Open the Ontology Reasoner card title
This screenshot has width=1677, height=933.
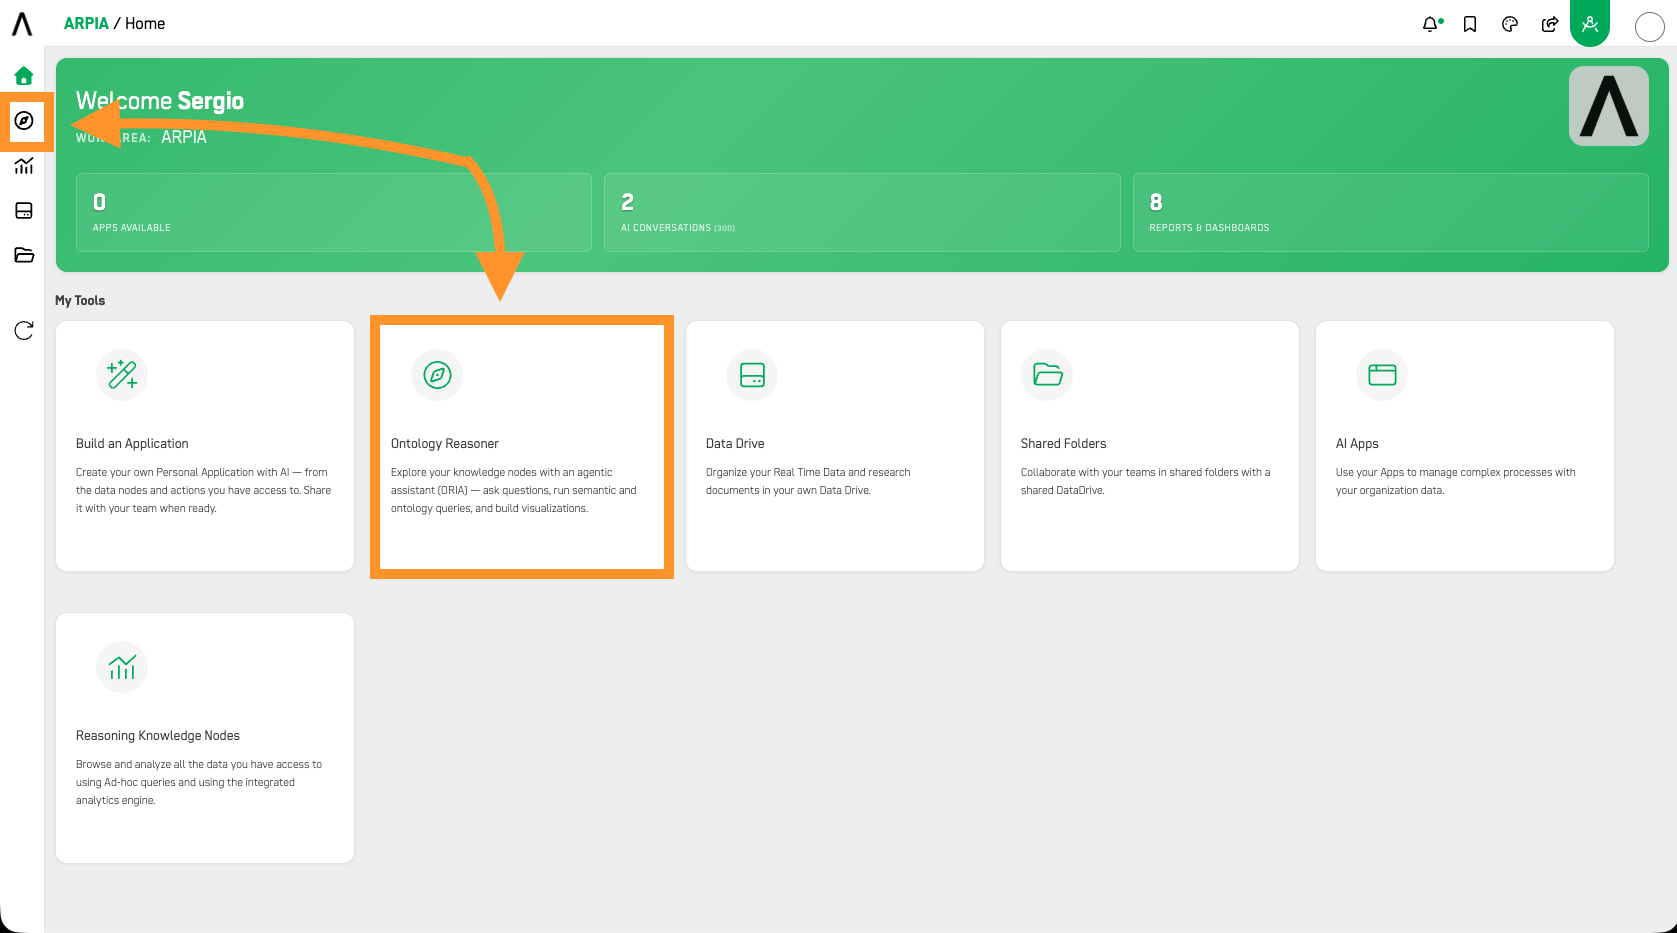tap(445, 444)
